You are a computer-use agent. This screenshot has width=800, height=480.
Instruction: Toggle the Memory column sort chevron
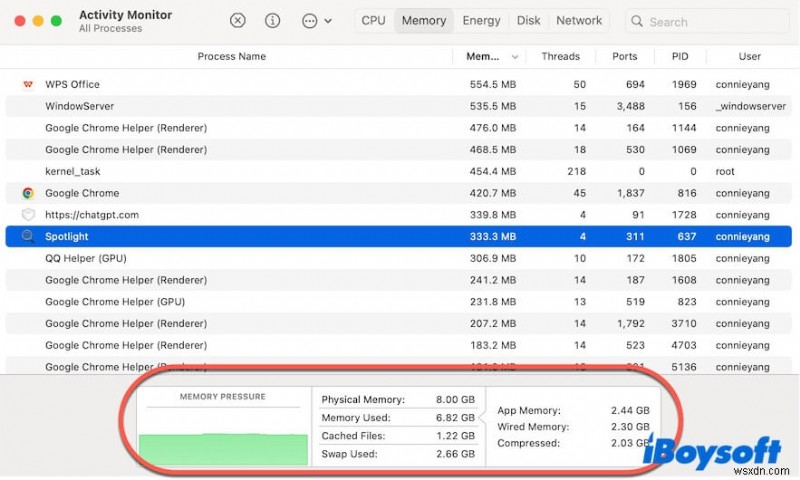(515, 57)
